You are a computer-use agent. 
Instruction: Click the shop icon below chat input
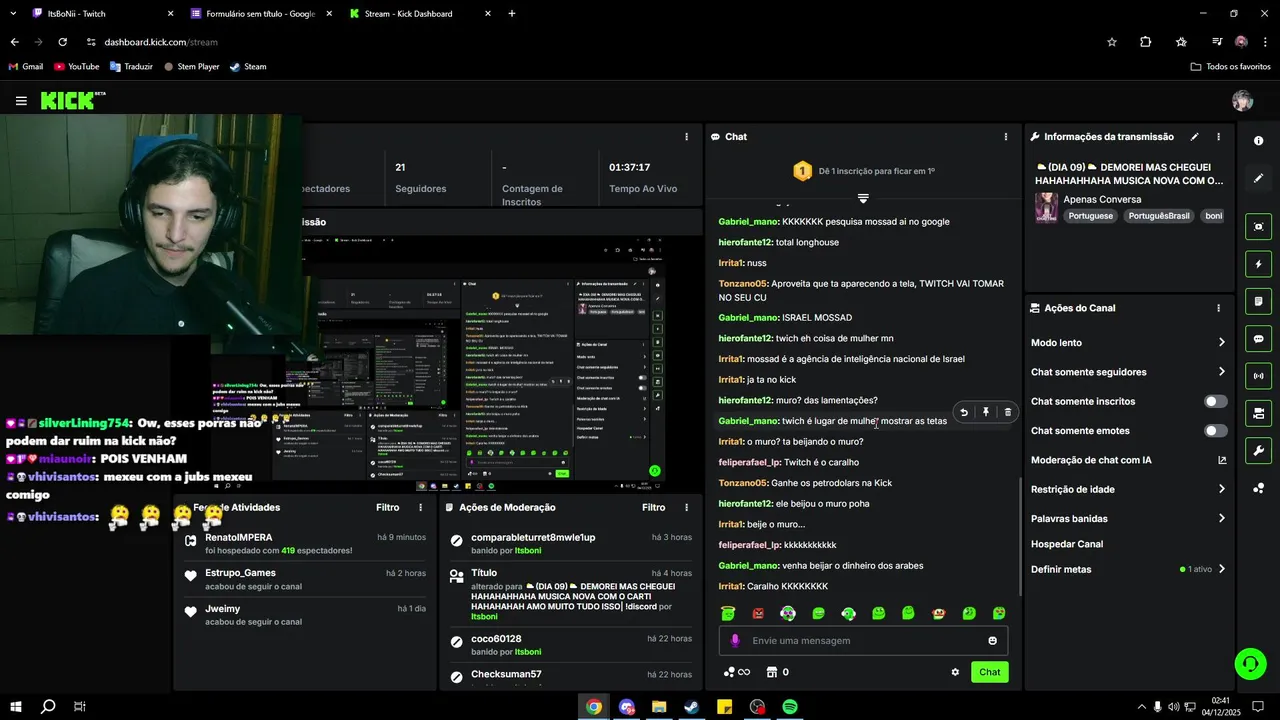(x=771, y=672)
